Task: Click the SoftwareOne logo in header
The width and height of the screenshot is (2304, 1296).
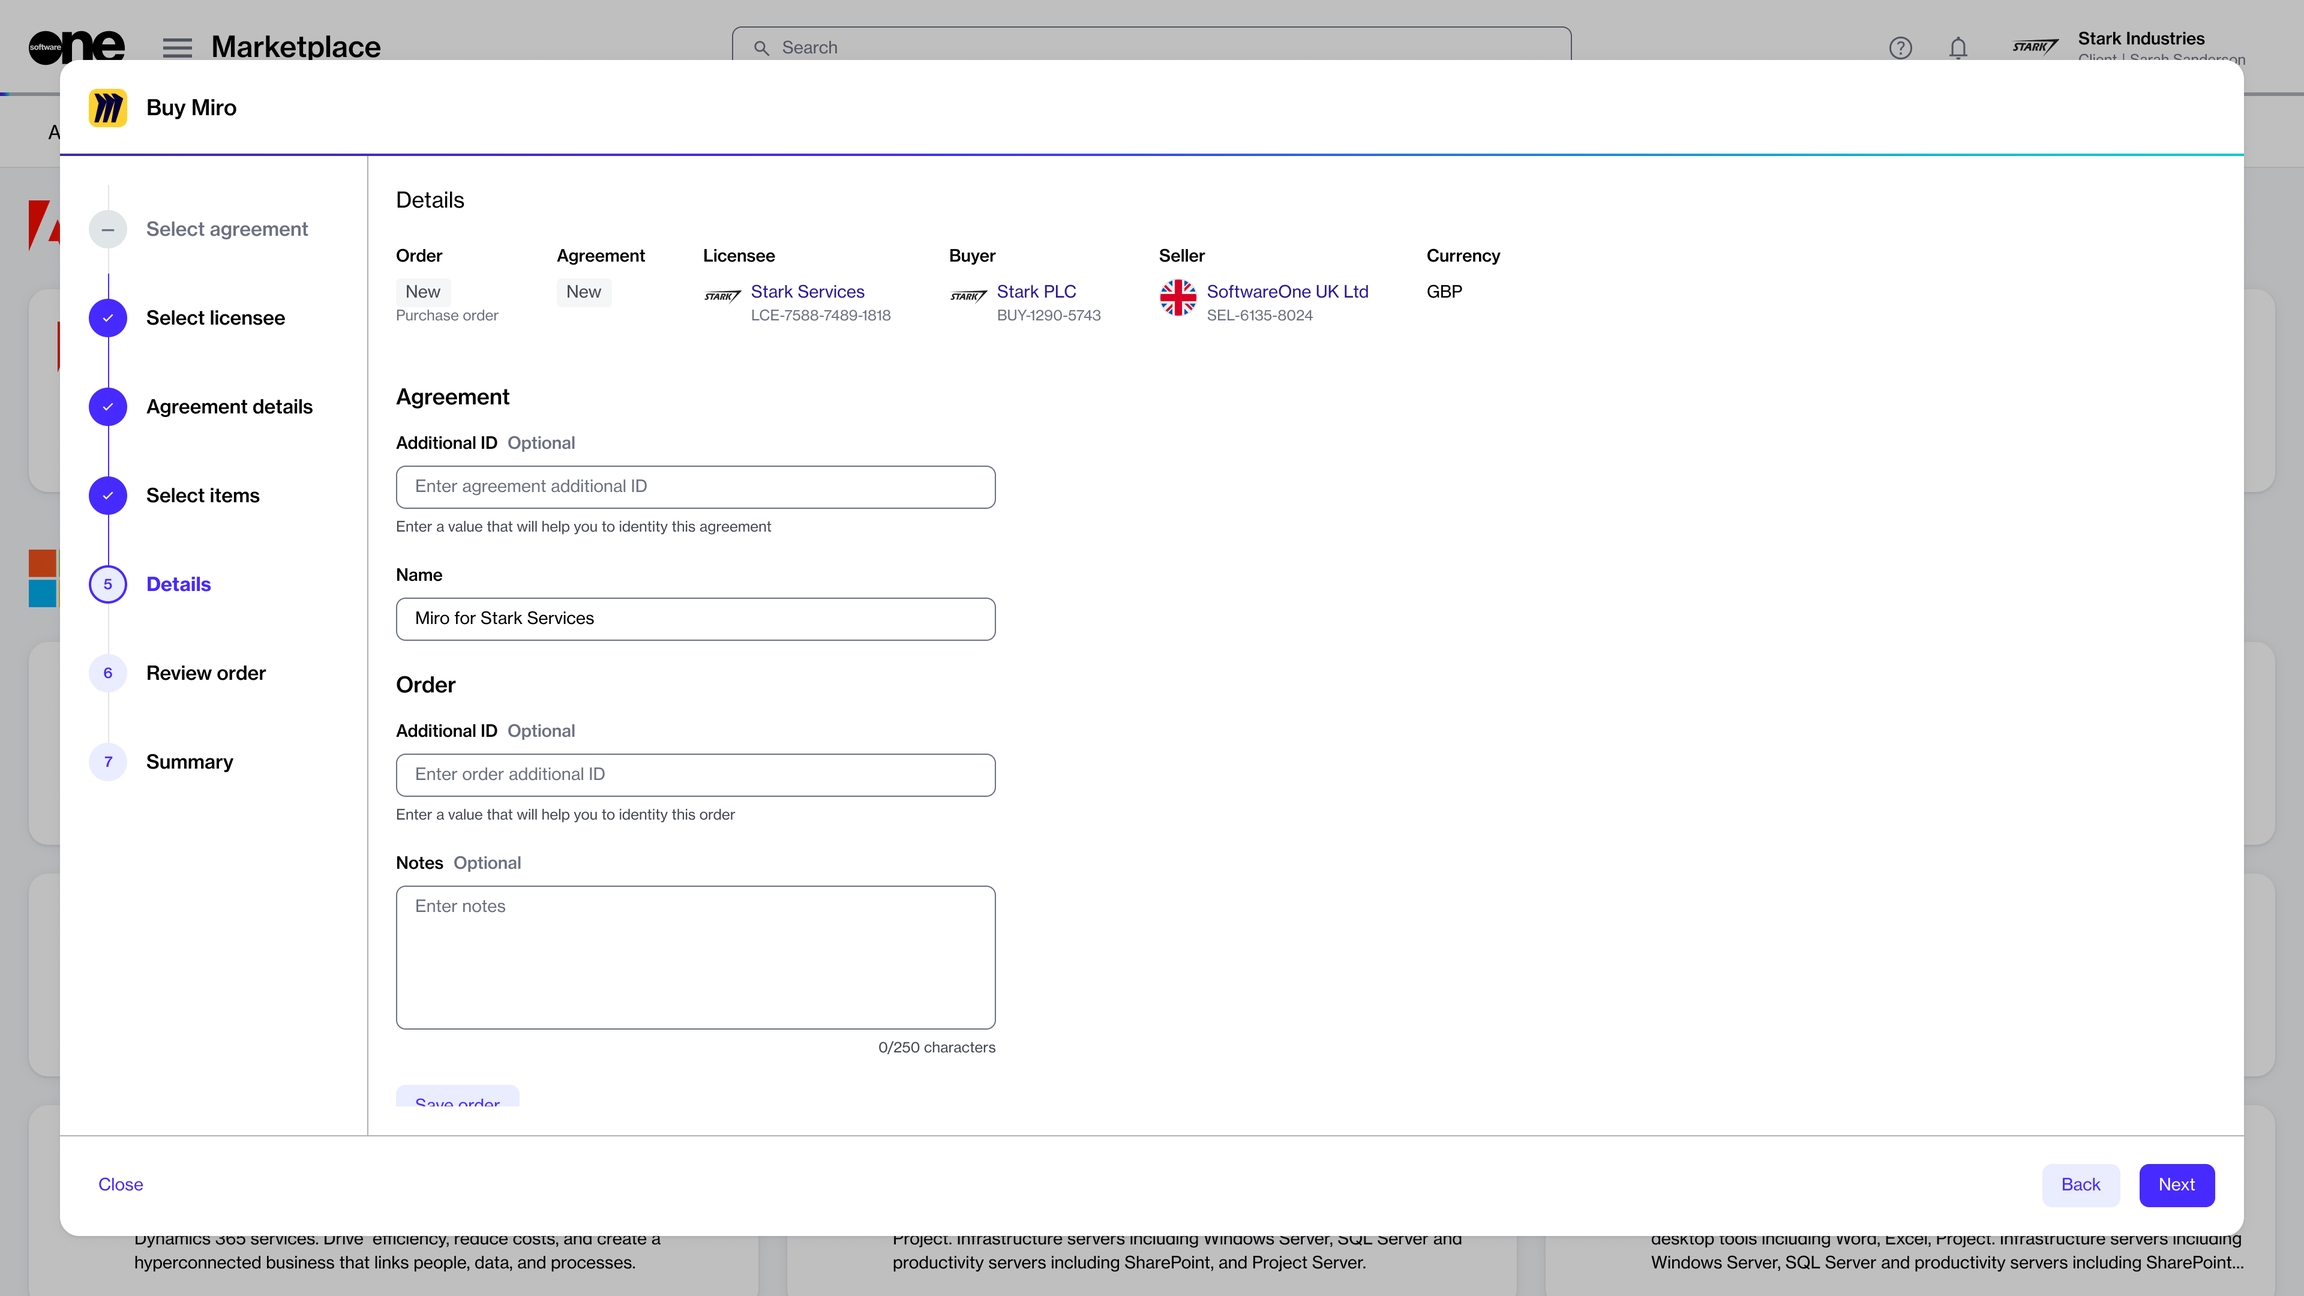Action: tap(76, 46)
